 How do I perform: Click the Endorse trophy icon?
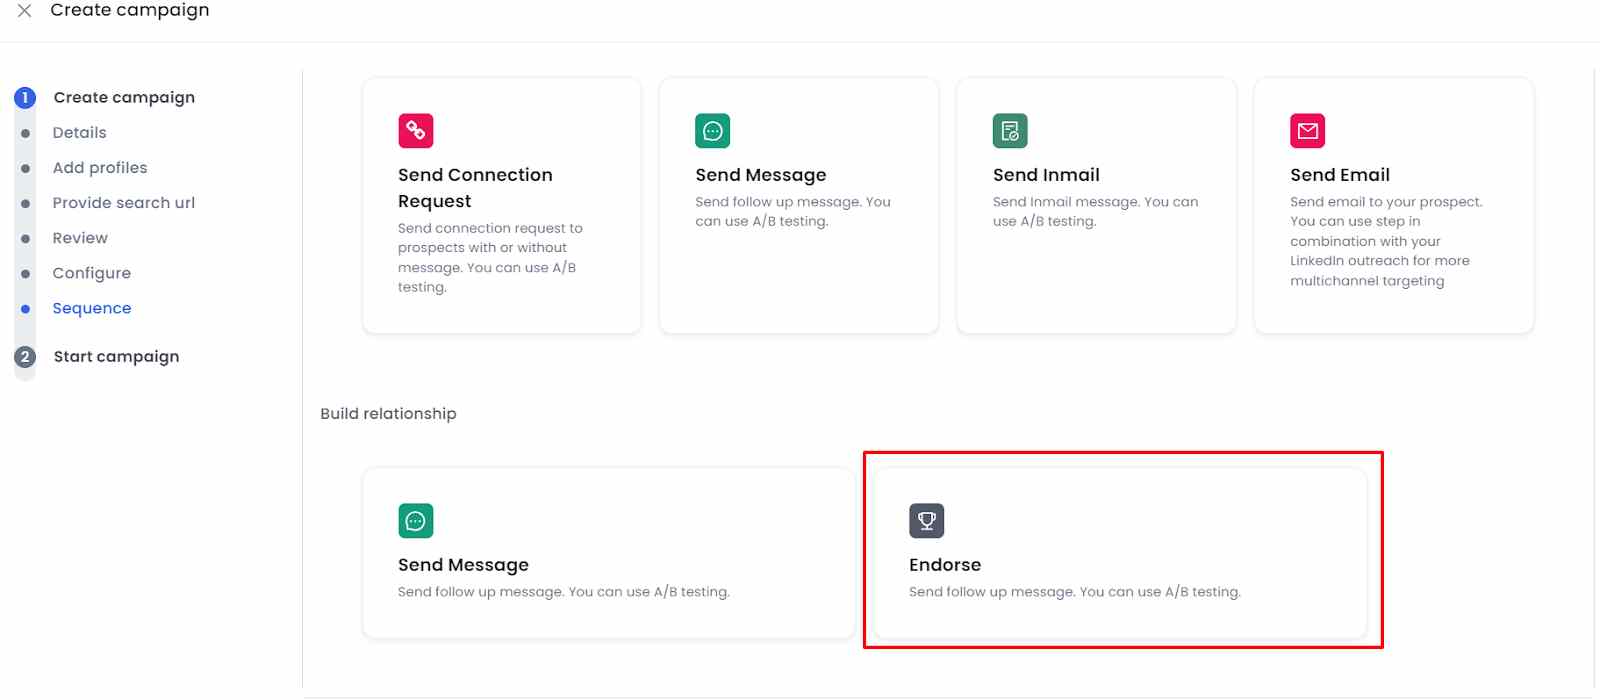pyautogui.click(x=927, y=521)
